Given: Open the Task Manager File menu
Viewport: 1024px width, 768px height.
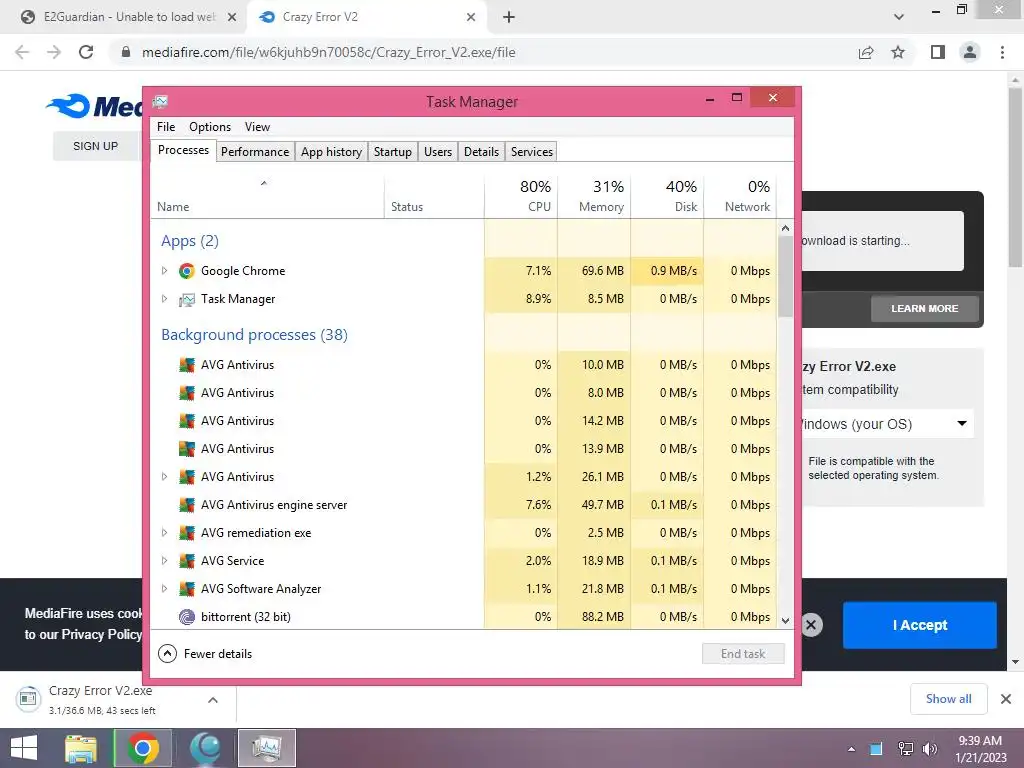Looking at the screenshot, I should click(166, 127).
